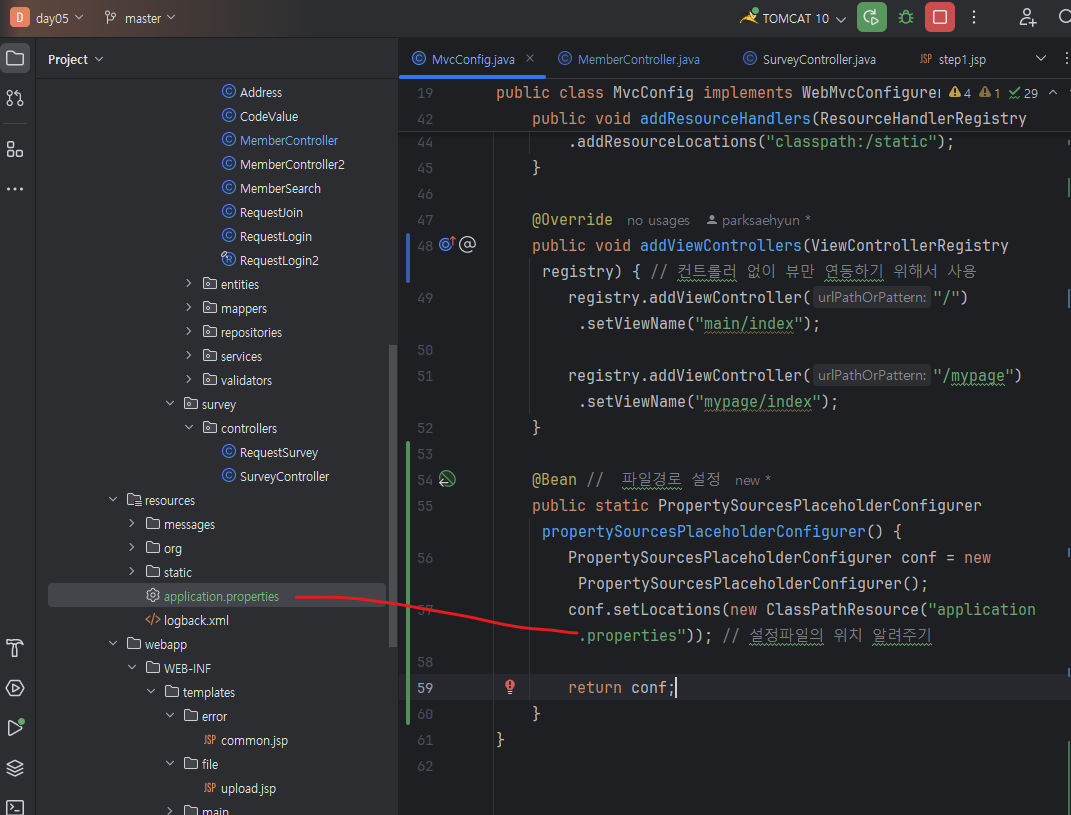Open the toolbar more actions menu
Screen dimensions: 1071x815
pyautogui.click(x=974, y=18)
